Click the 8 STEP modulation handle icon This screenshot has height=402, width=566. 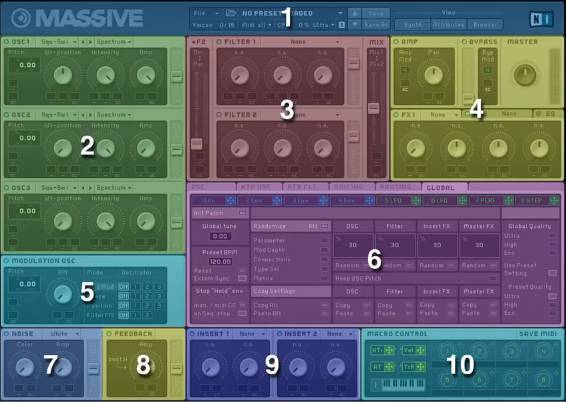coord(554,201)
